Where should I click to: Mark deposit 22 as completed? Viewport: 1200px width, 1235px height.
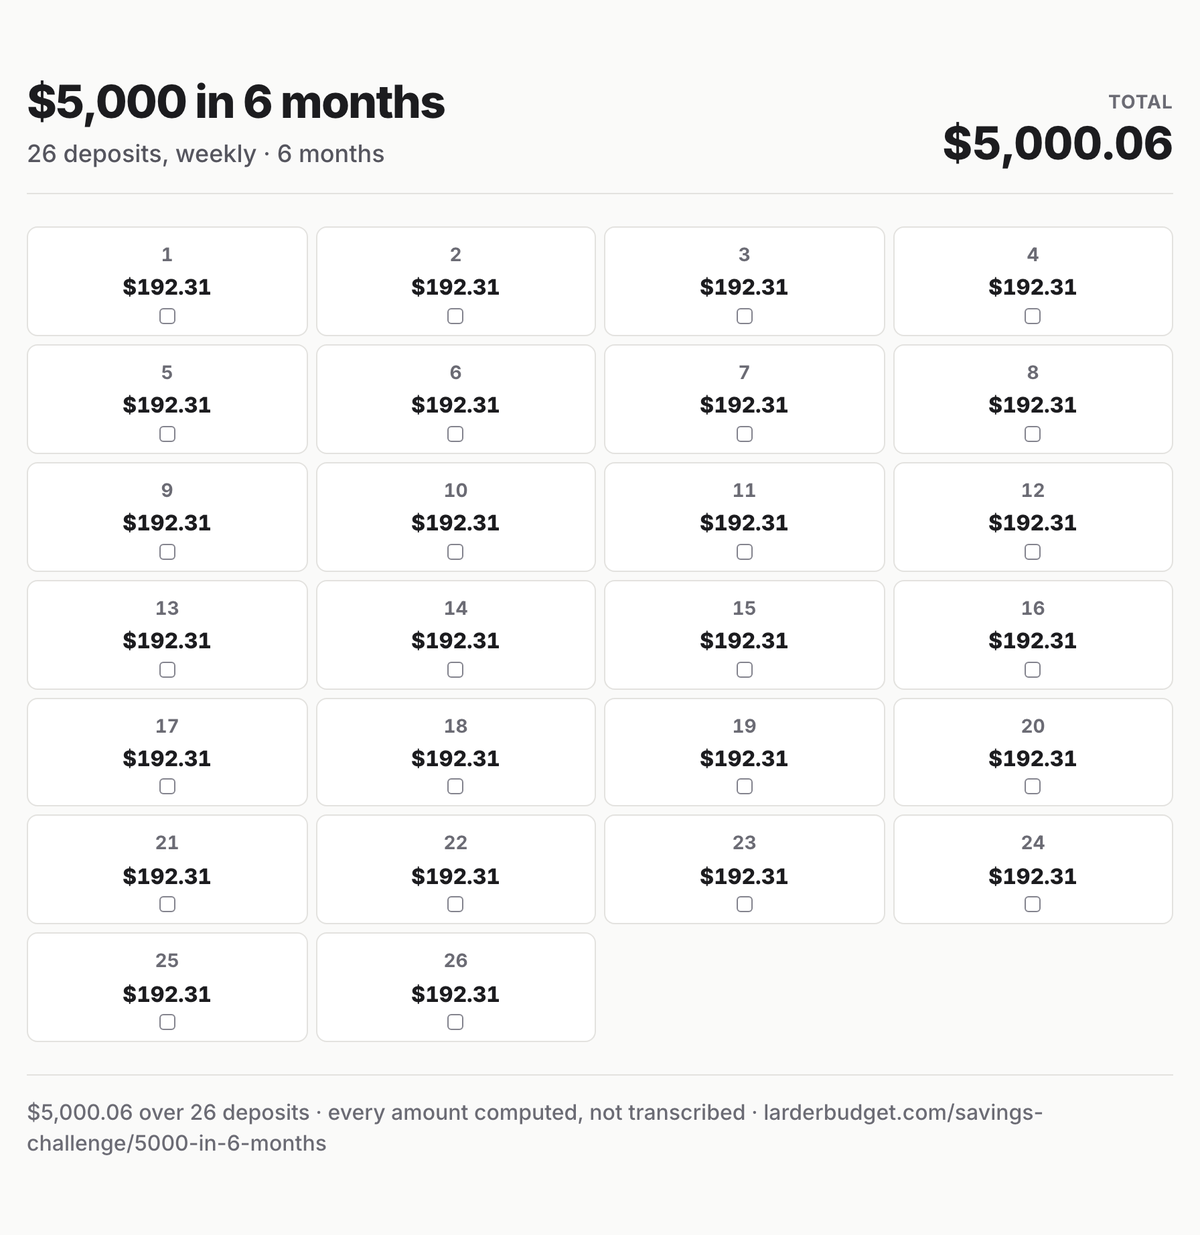tap(455, 904)
